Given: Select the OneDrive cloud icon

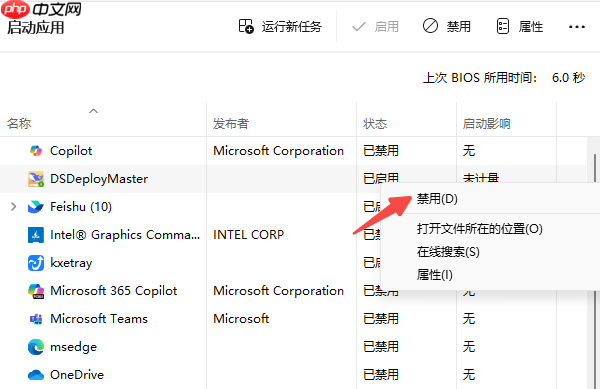Looking at the screenshot, I should [36, 374].
